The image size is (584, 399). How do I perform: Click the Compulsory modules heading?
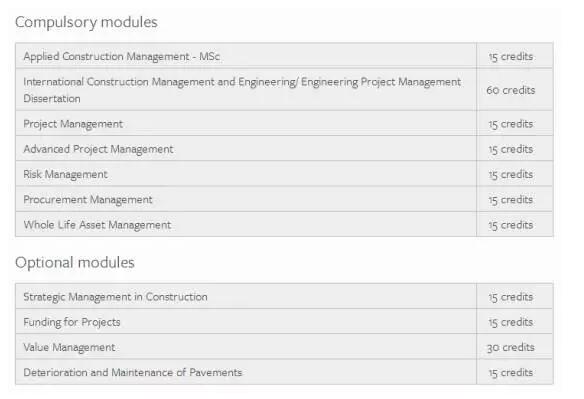tap(86, 22)
